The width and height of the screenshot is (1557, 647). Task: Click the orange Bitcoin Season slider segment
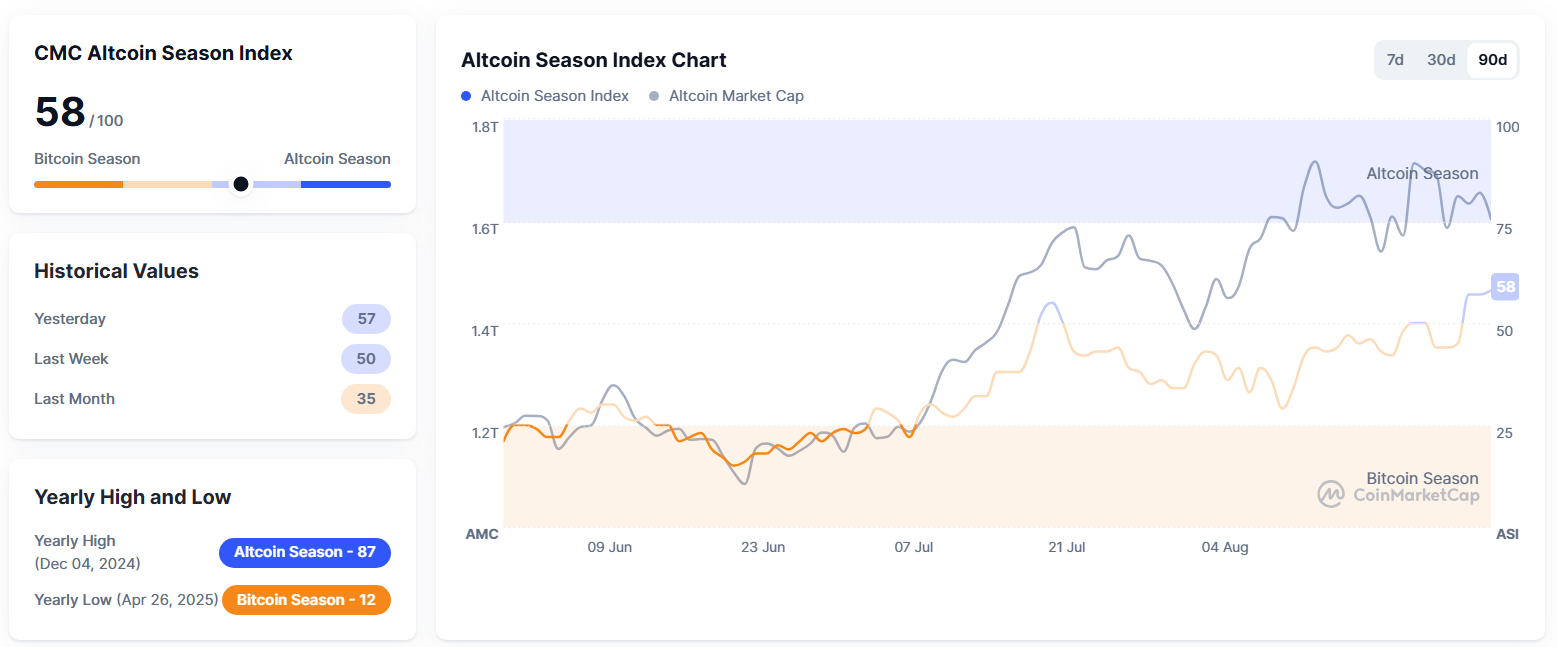click(78, 184)
